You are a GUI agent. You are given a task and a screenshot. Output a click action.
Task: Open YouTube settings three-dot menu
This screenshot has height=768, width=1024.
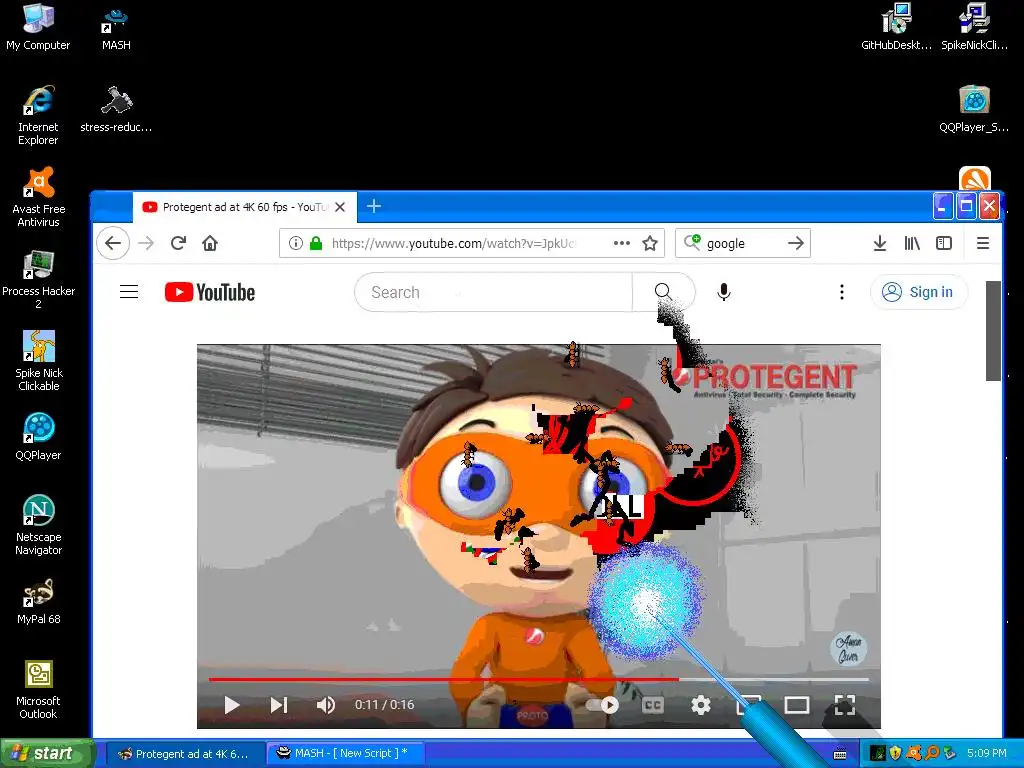coord(842,292)
